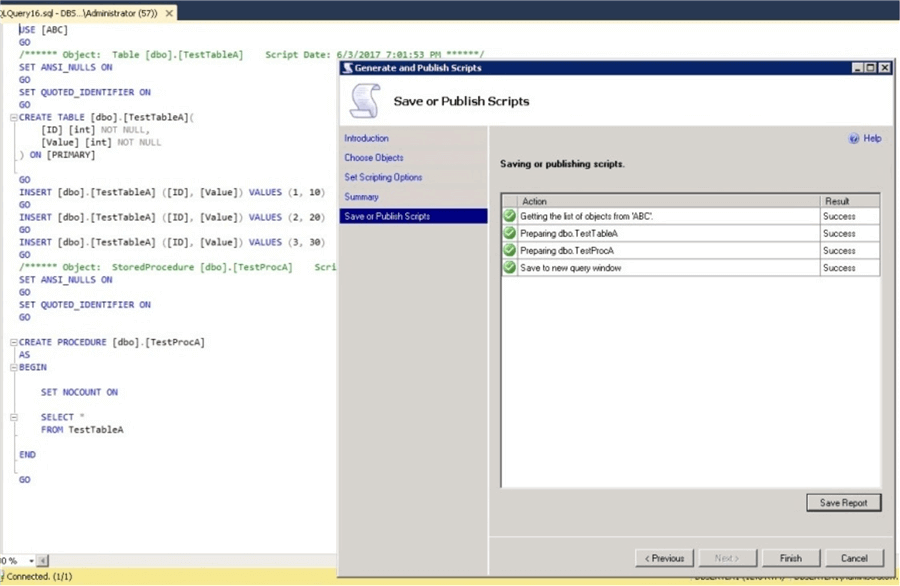Image resolution: width=900 pixels, height=586 pixels.
Task: Jump to the Summary step
Action: (360, 196)
